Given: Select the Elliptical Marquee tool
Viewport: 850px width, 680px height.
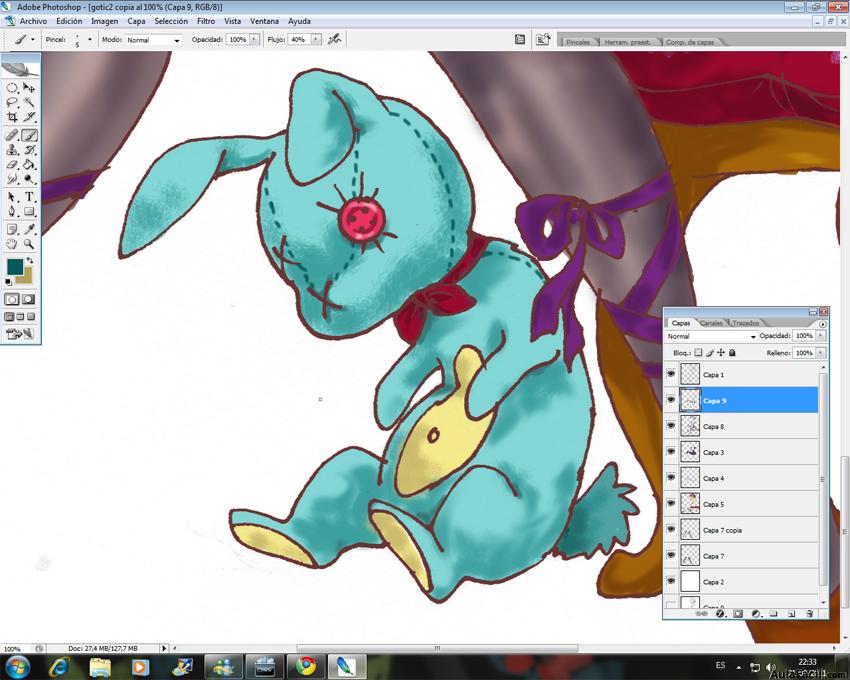Looking at the screenshot, I should [12, 88].
